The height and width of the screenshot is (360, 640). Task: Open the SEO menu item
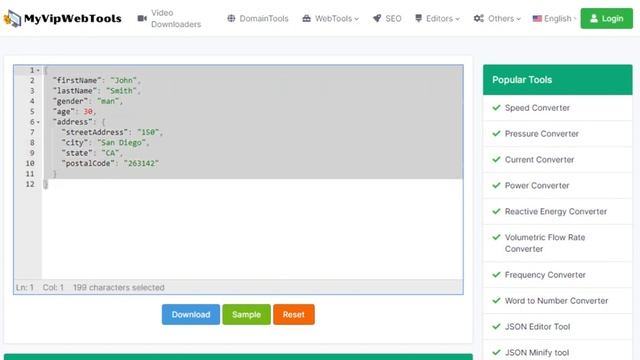387,18
